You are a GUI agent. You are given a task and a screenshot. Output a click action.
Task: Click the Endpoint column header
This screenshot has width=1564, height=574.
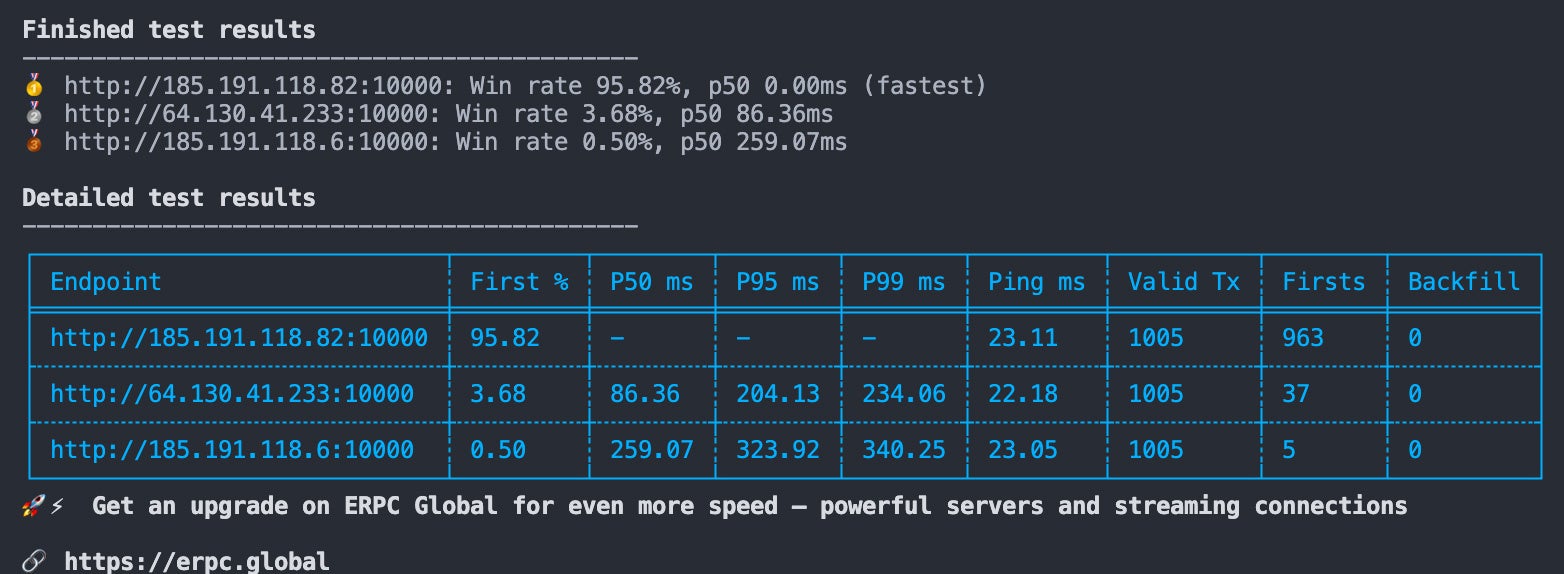click(106, 282)
